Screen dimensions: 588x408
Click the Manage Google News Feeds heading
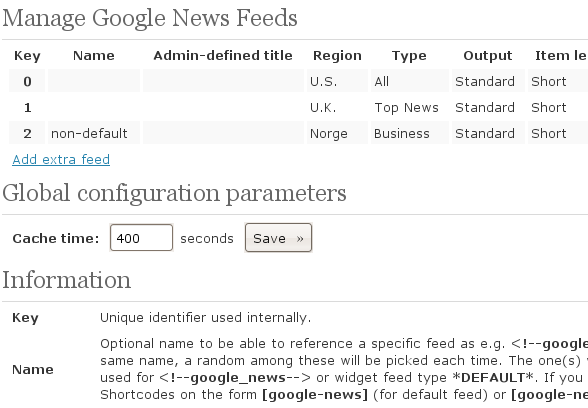coord(150,18)
